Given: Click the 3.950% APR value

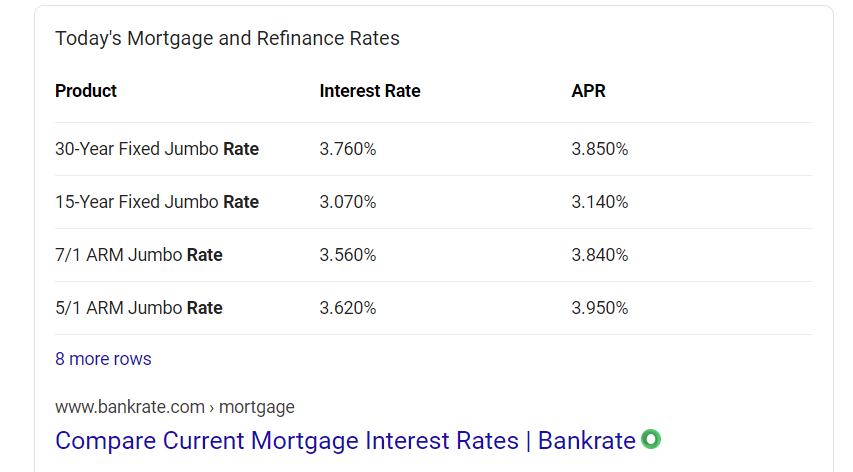Looking at the screenshot, I should pos(599,308).
